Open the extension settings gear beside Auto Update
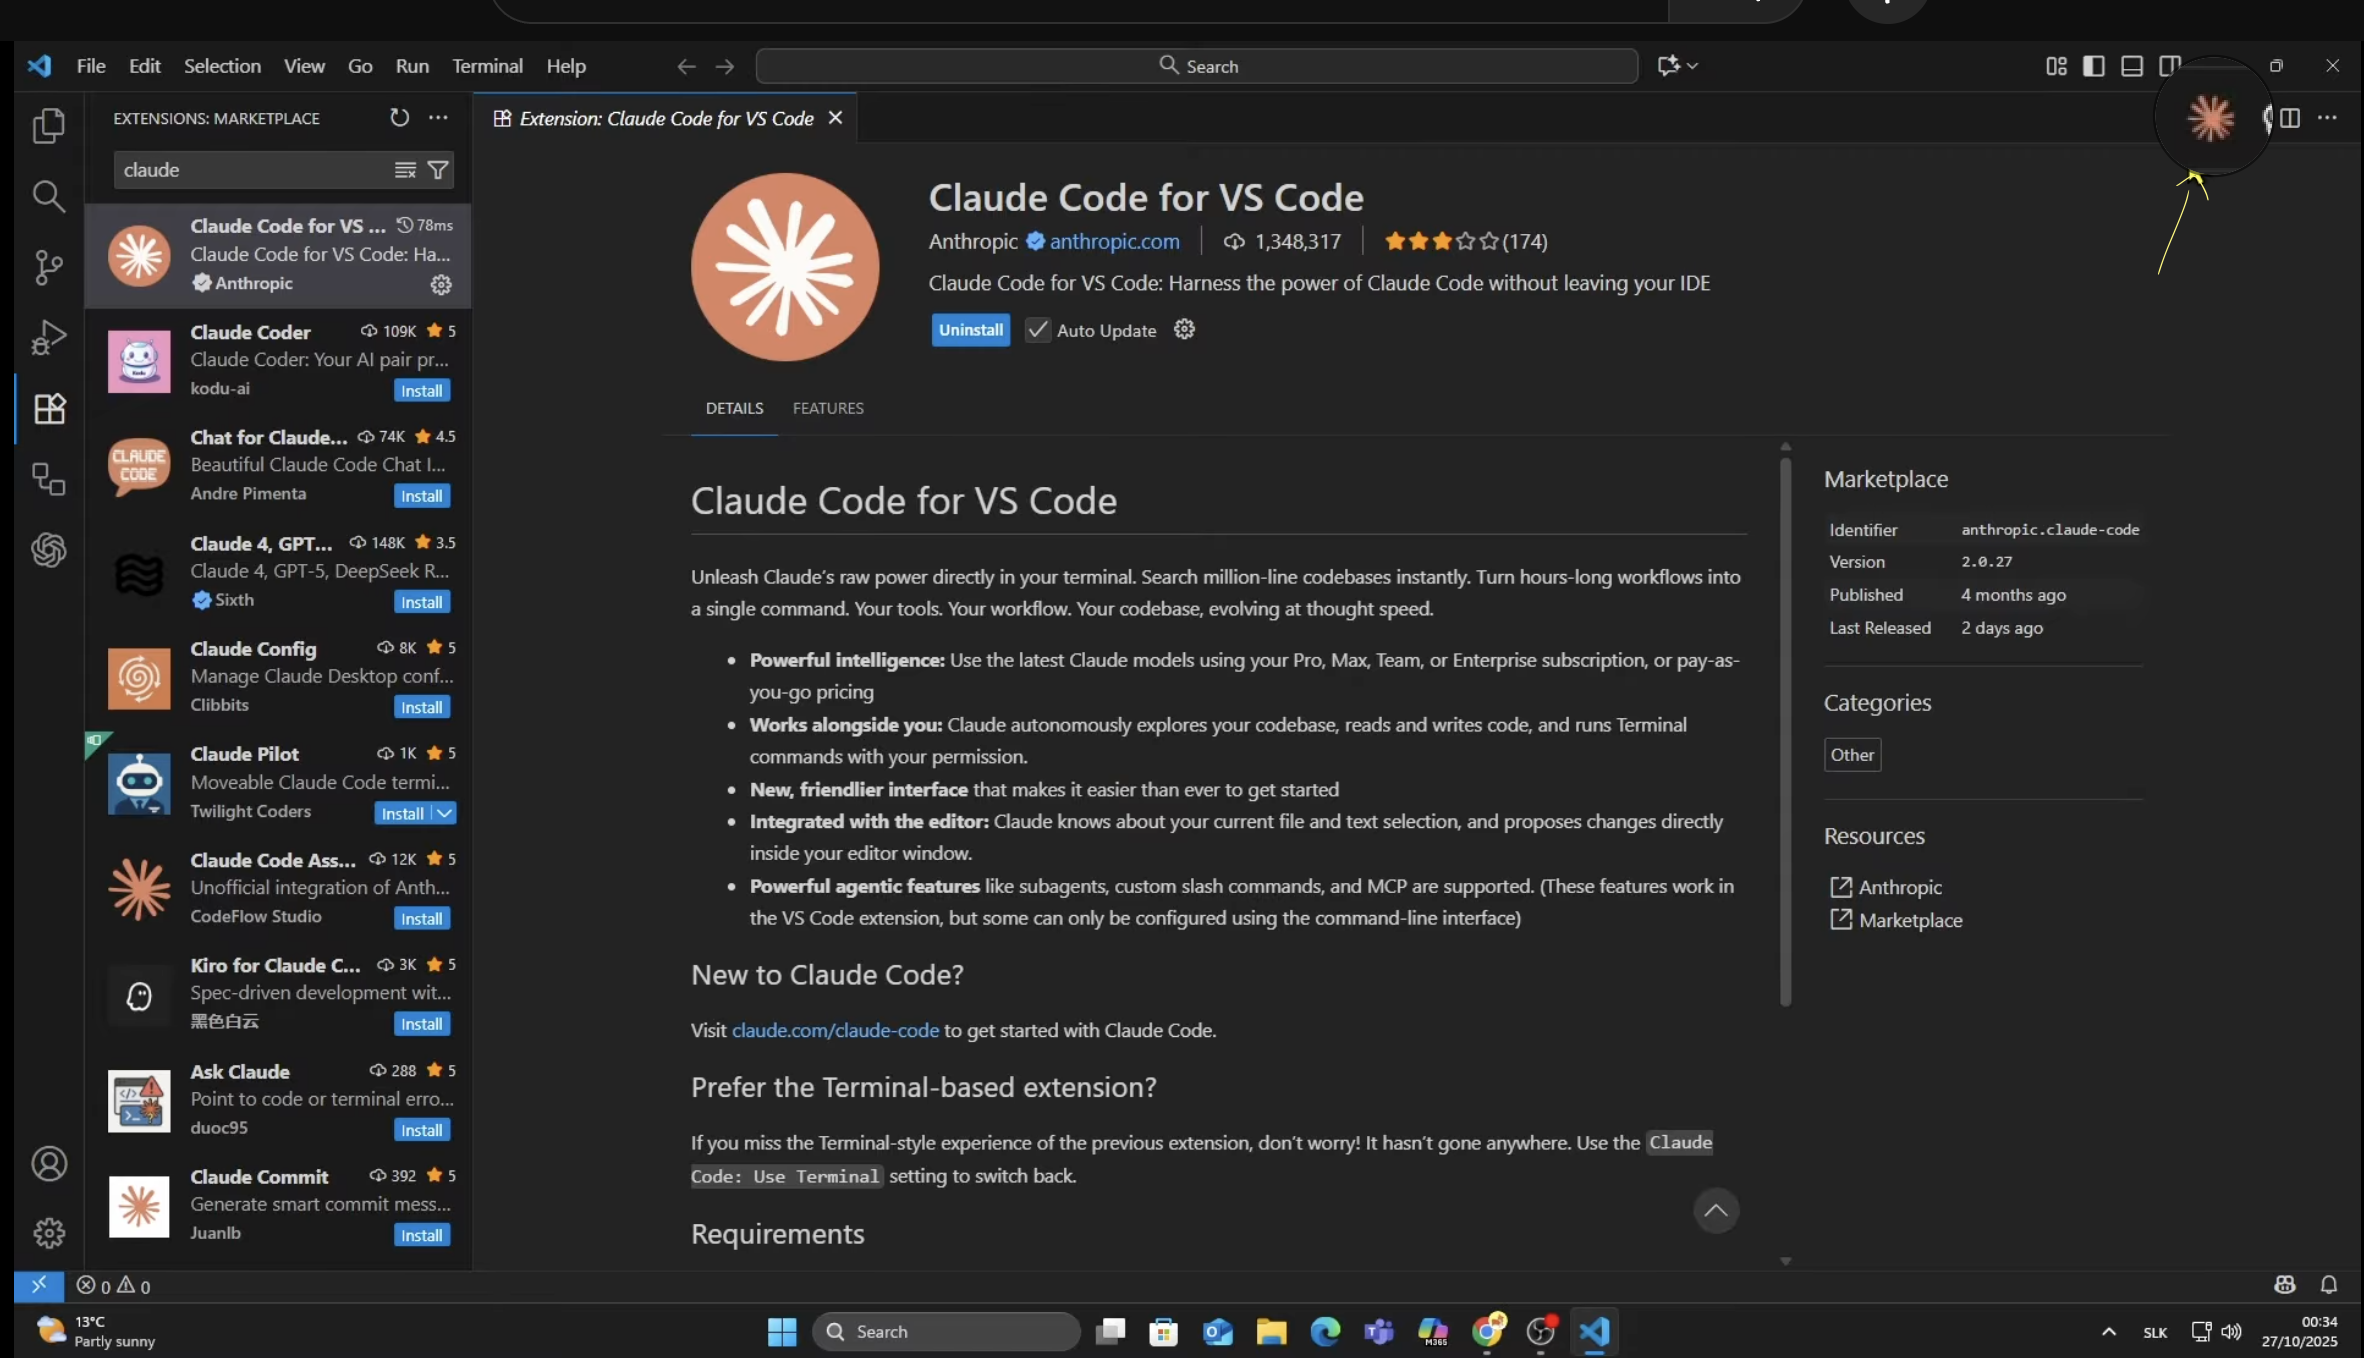The image size is (2364, 1358). click(1184, 330)
